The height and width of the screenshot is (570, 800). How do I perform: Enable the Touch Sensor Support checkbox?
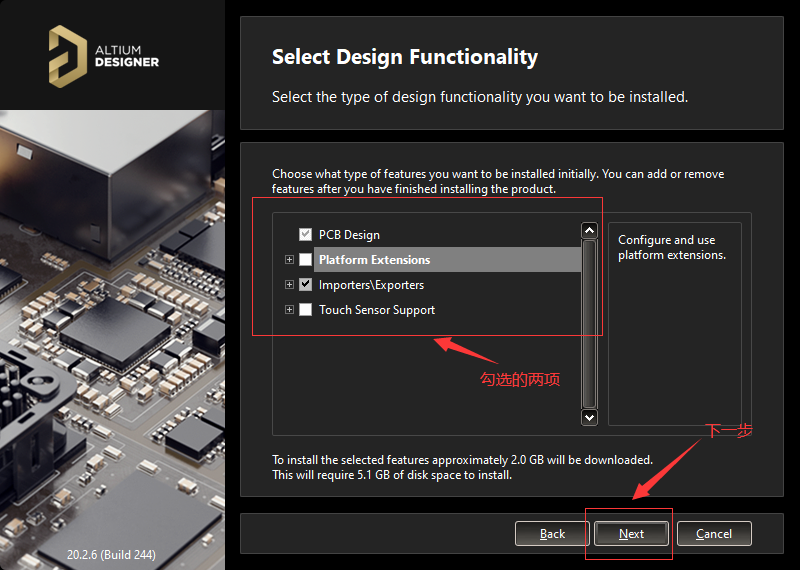click(x=305, y=310)
